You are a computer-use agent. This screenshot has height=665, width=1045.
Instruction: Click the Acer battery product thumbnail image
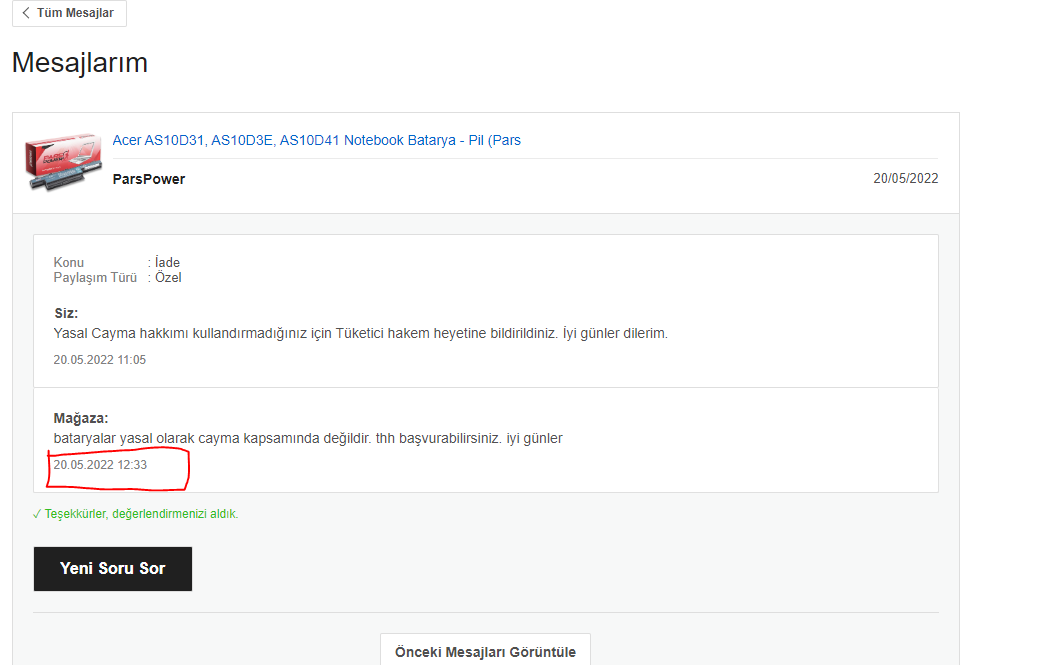pyautogui.click(x=63, y=162)
